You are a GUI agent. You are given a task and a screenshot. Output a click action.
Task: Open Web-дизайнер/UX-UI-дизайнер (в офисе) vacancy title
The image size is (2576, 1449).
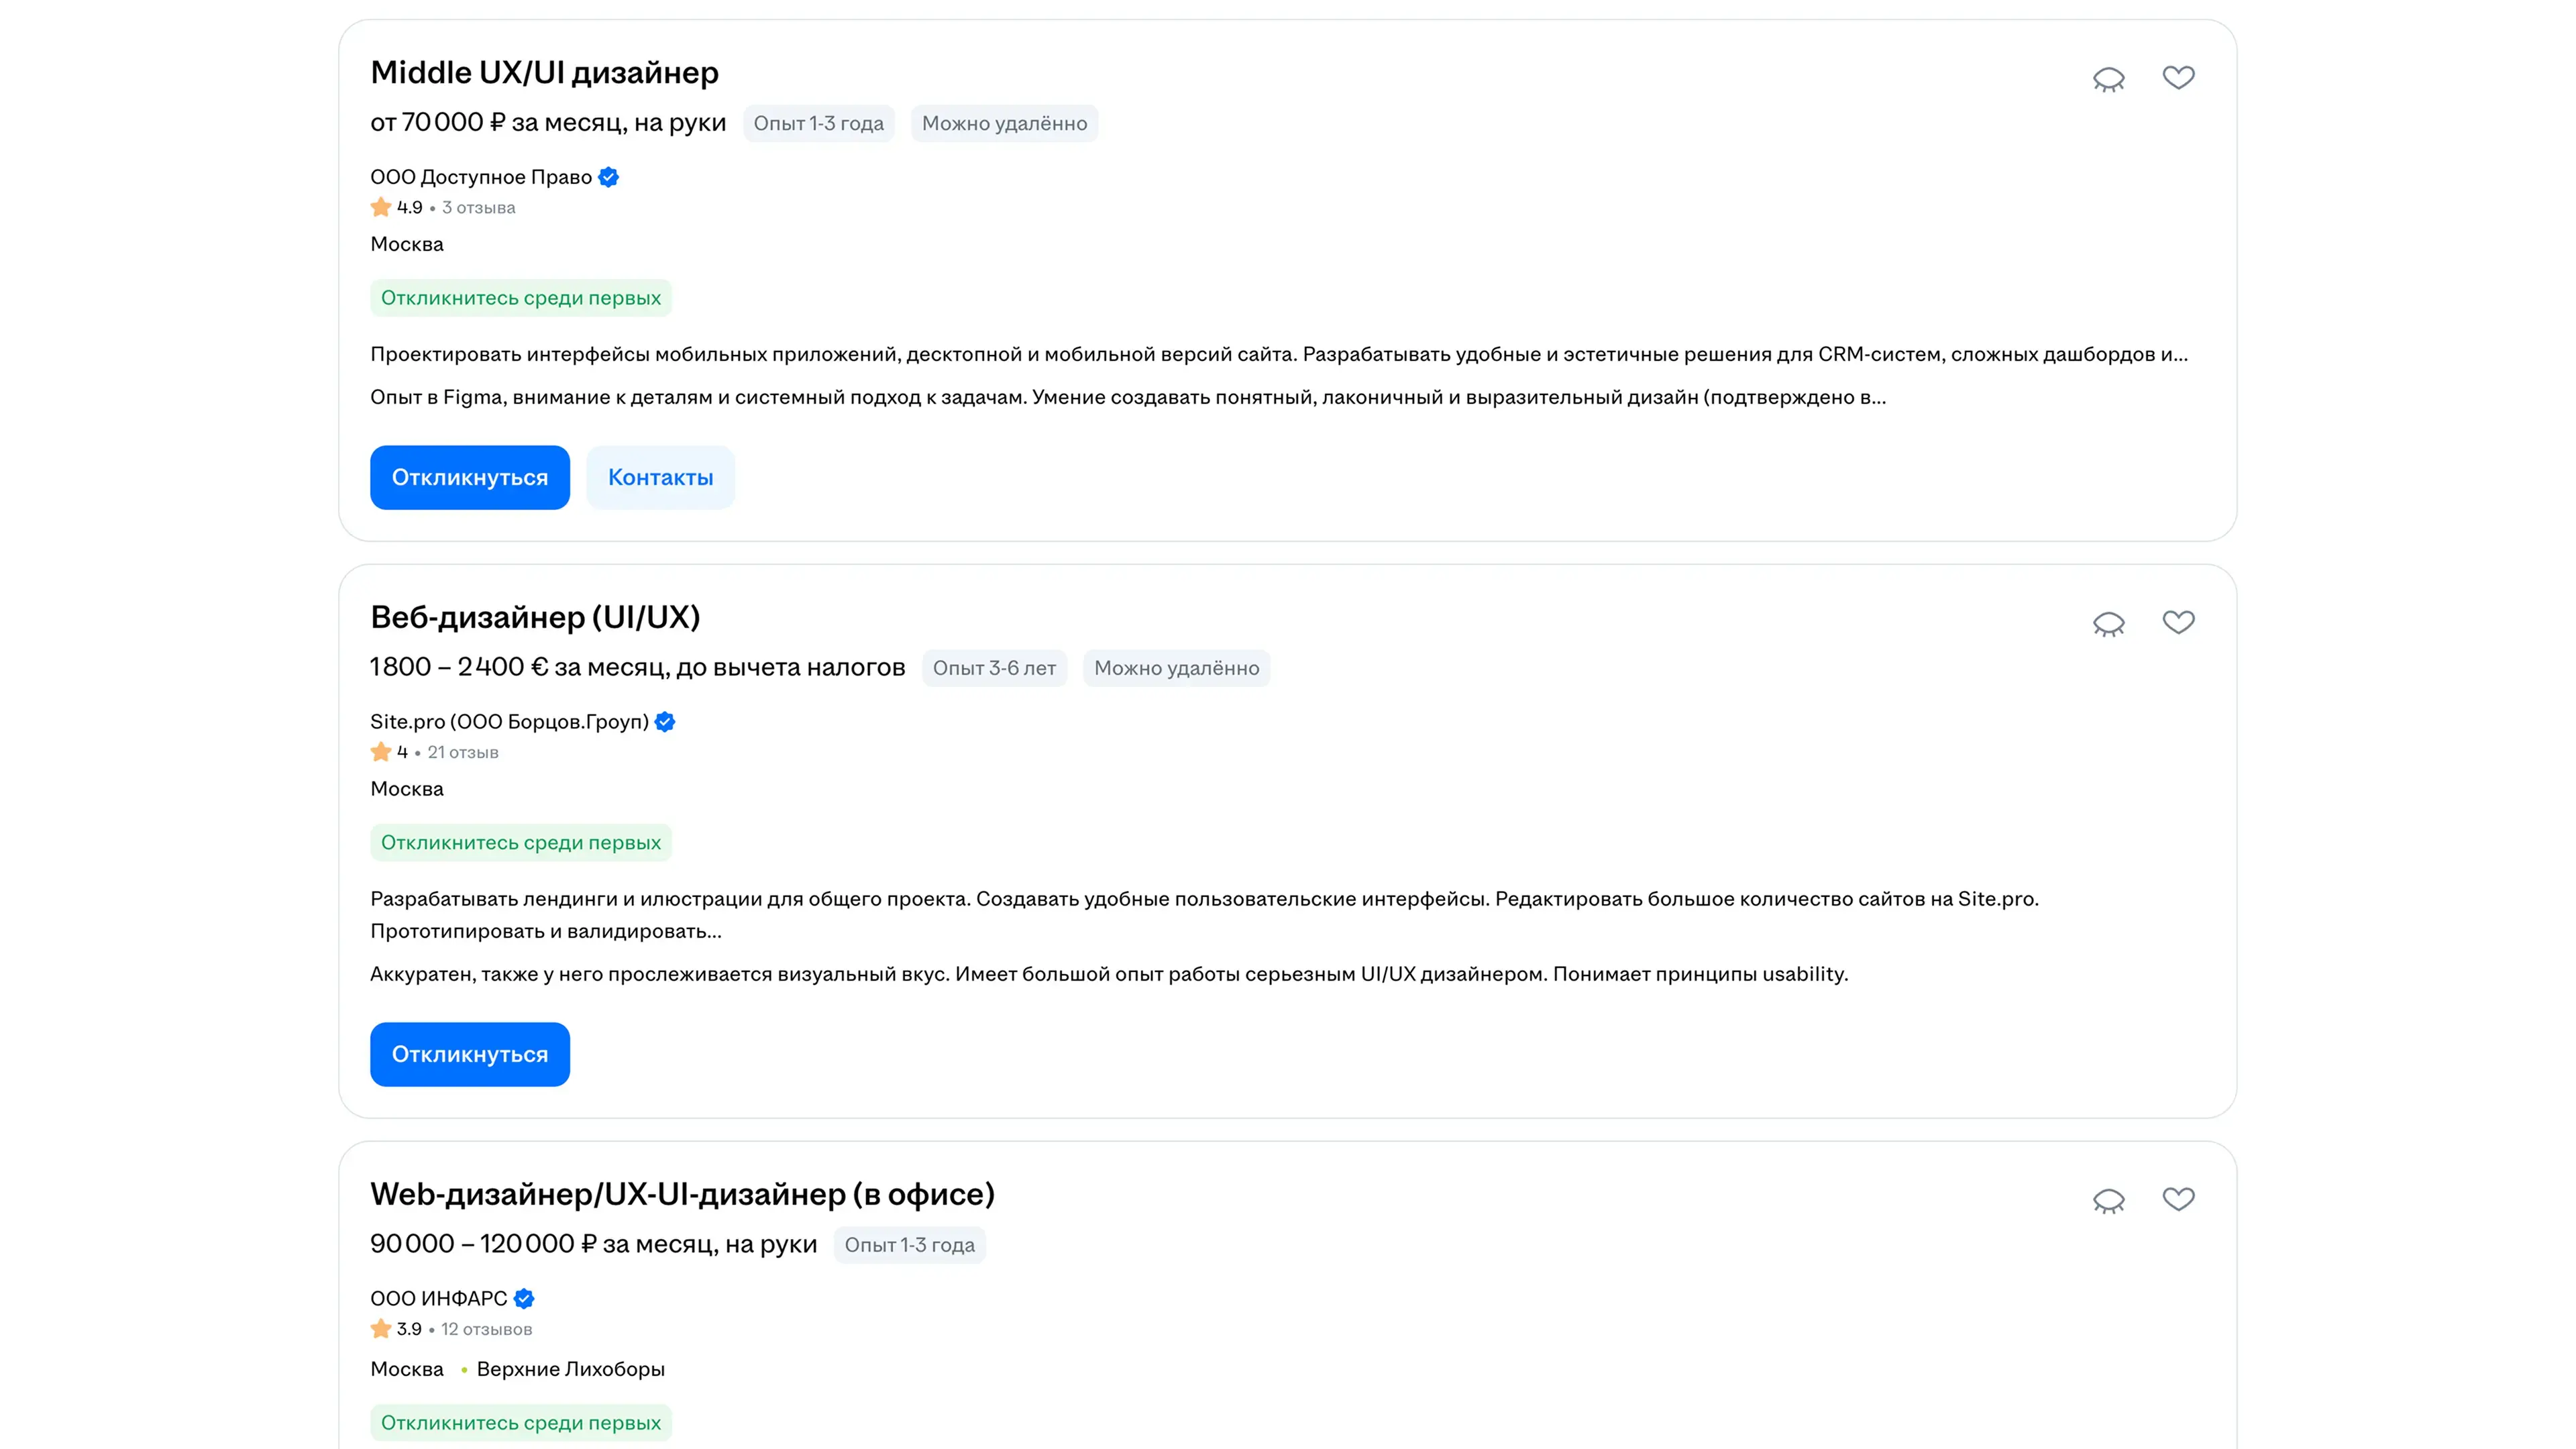click(682, 1194)
